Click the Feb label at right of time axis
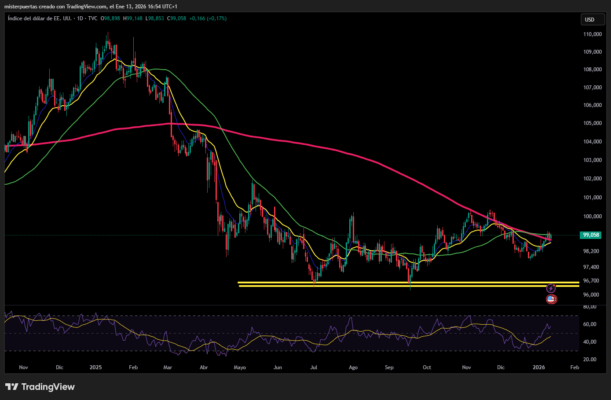This screenshot has width=611, height=400. [573, 367]
